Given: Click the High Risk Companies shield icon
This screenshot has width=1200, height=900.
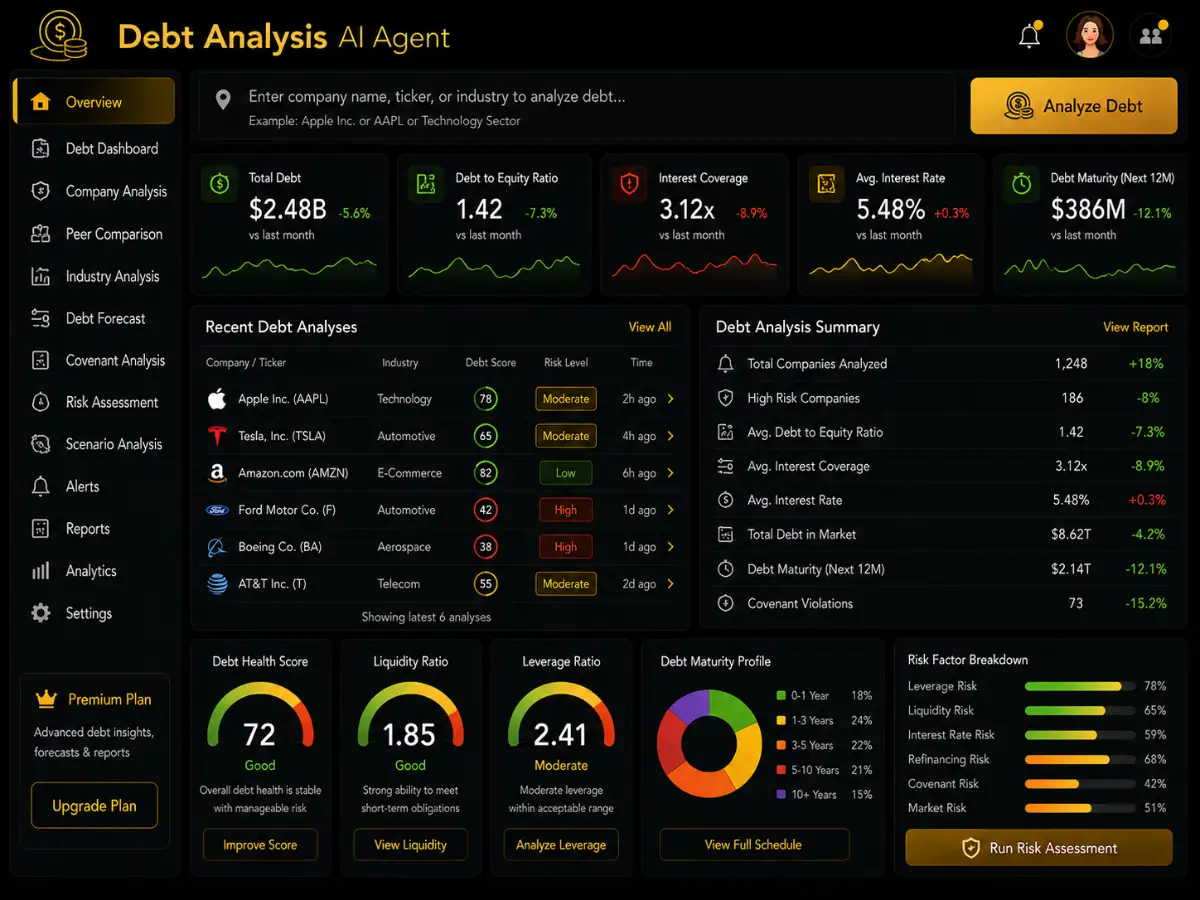Looking at the screenshot, I should tap(726, 398).
